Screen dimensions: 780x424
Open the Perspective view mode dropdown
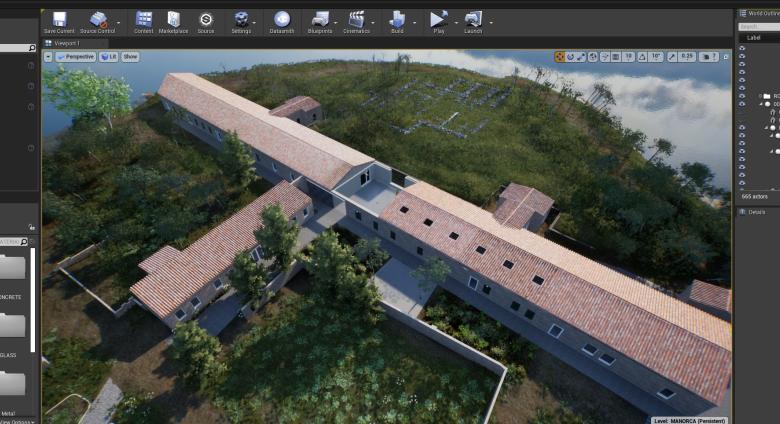pyautogui.click(x=76, y=57)
